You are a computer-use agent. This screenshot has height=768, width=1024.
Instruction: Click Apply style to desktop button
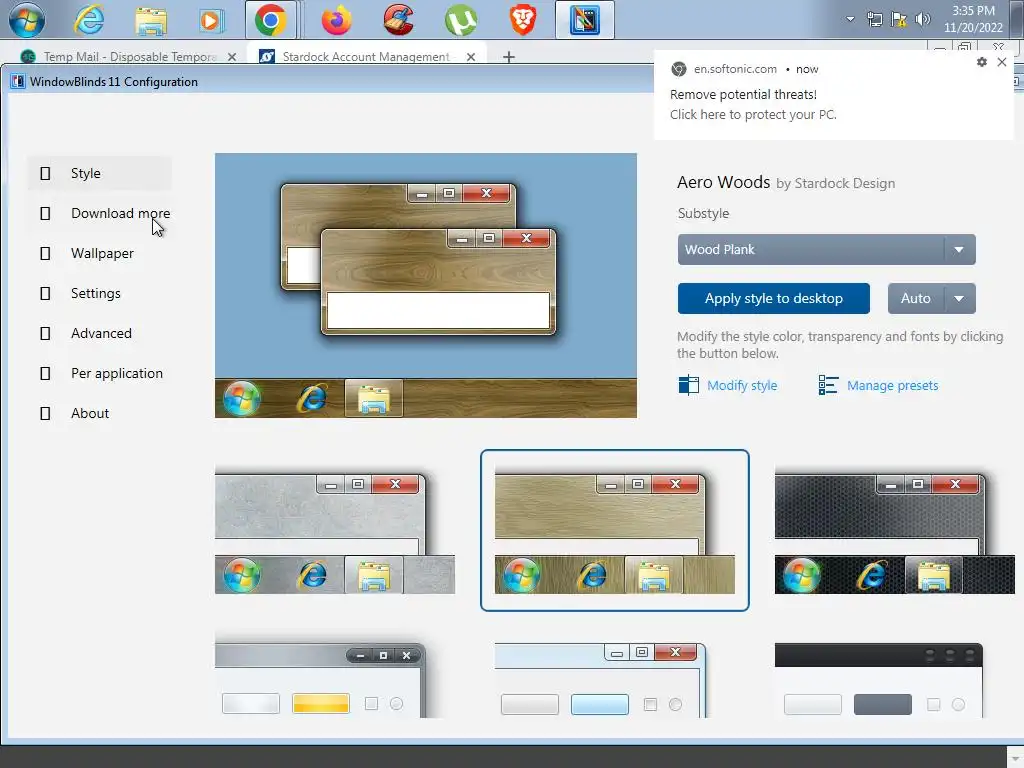773,298
